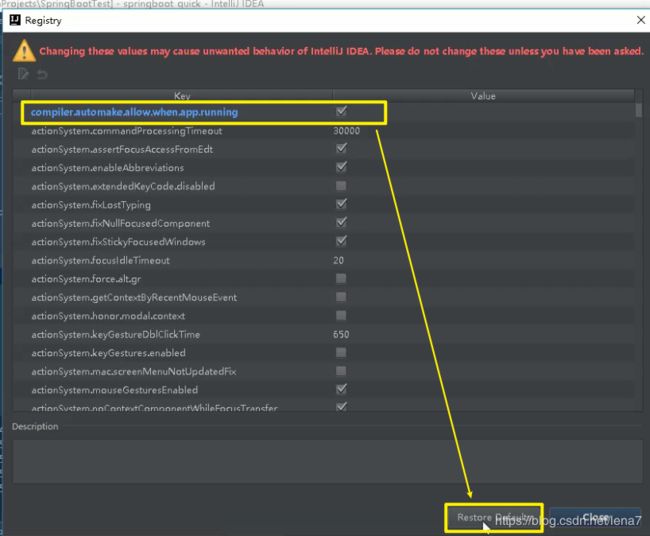Enable actionSystem.force.alt.gr checkbox

341,278
